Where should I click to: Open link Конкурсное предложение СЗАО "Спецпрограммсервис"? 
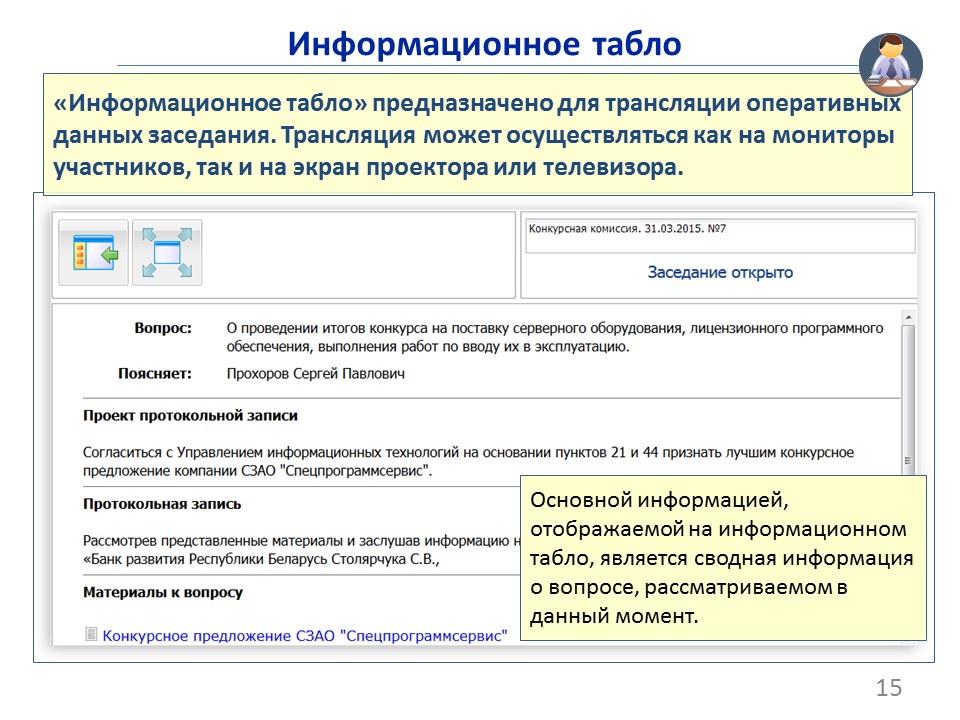305,636
